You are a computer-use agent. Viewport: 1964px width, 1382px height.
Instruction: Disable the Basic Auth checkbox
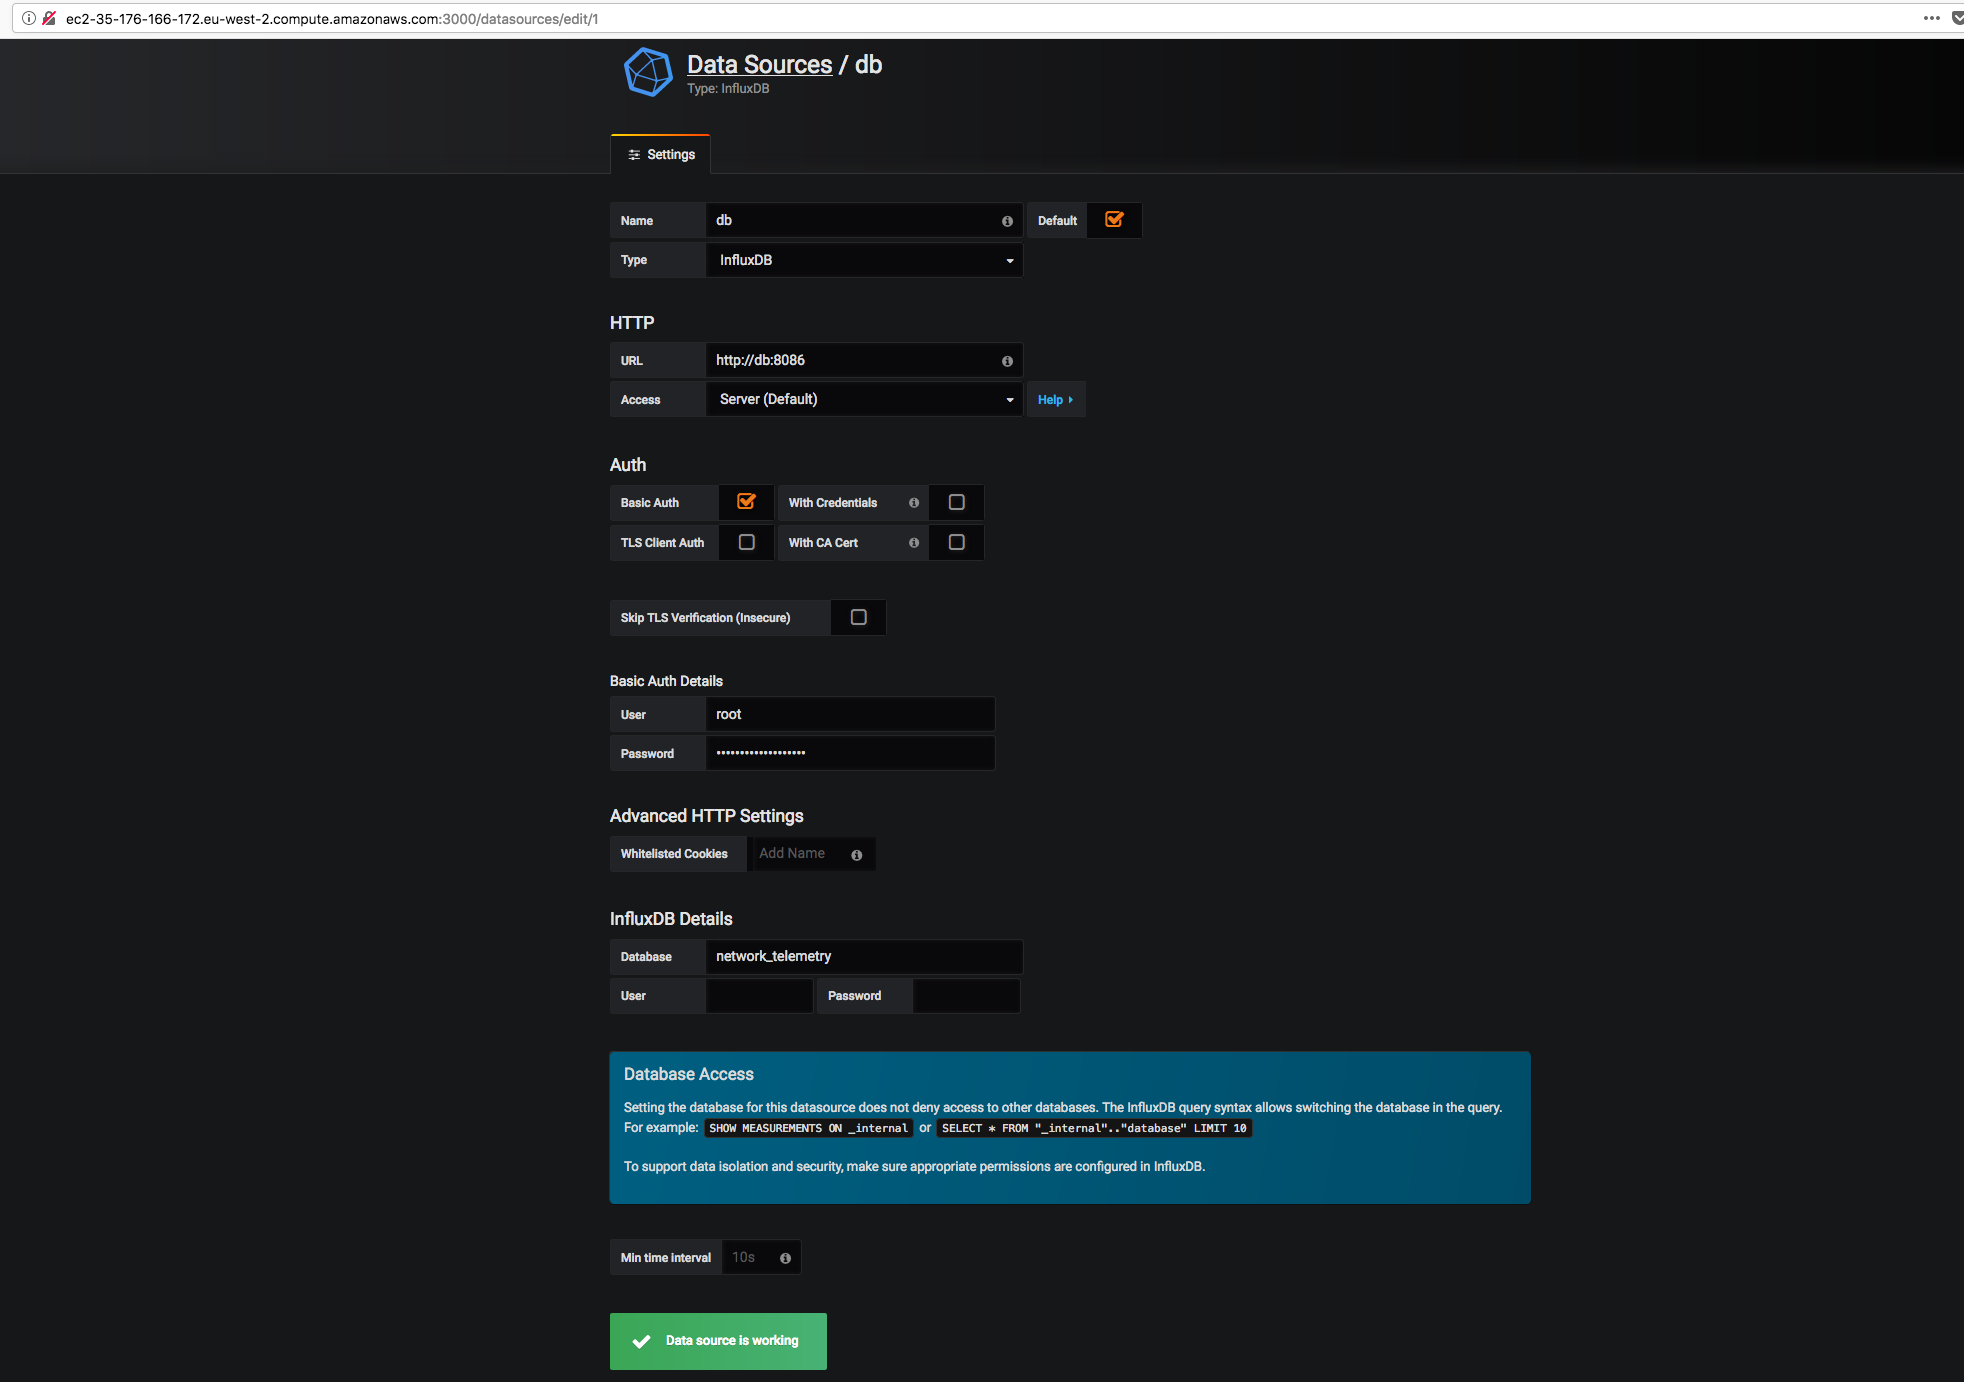746,502
